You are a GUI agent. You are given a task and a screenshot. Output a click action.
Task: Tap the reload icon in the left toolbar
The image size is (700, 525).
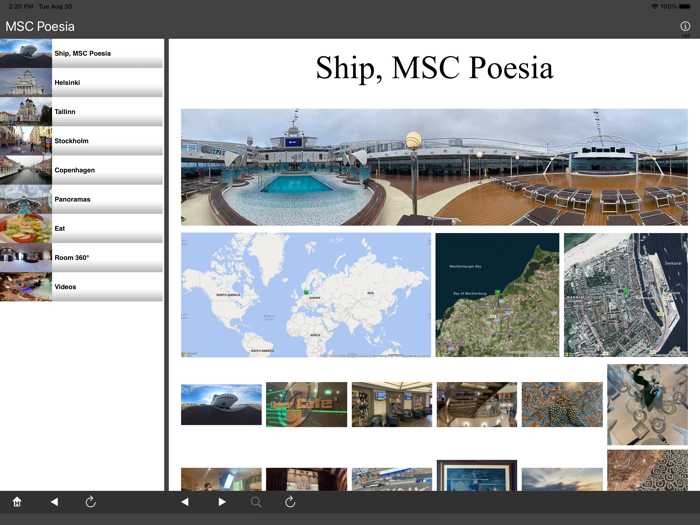coord(91,502)
